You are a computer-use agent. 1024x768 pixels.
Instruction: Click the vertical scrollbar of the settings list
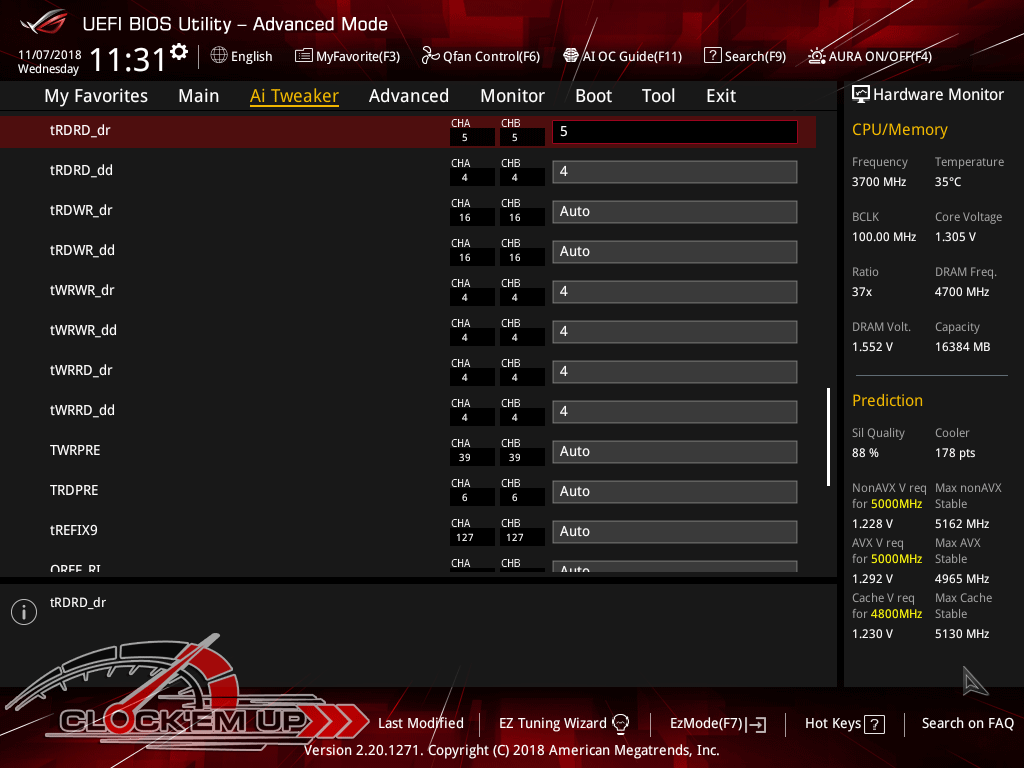(x=828, y=436)
